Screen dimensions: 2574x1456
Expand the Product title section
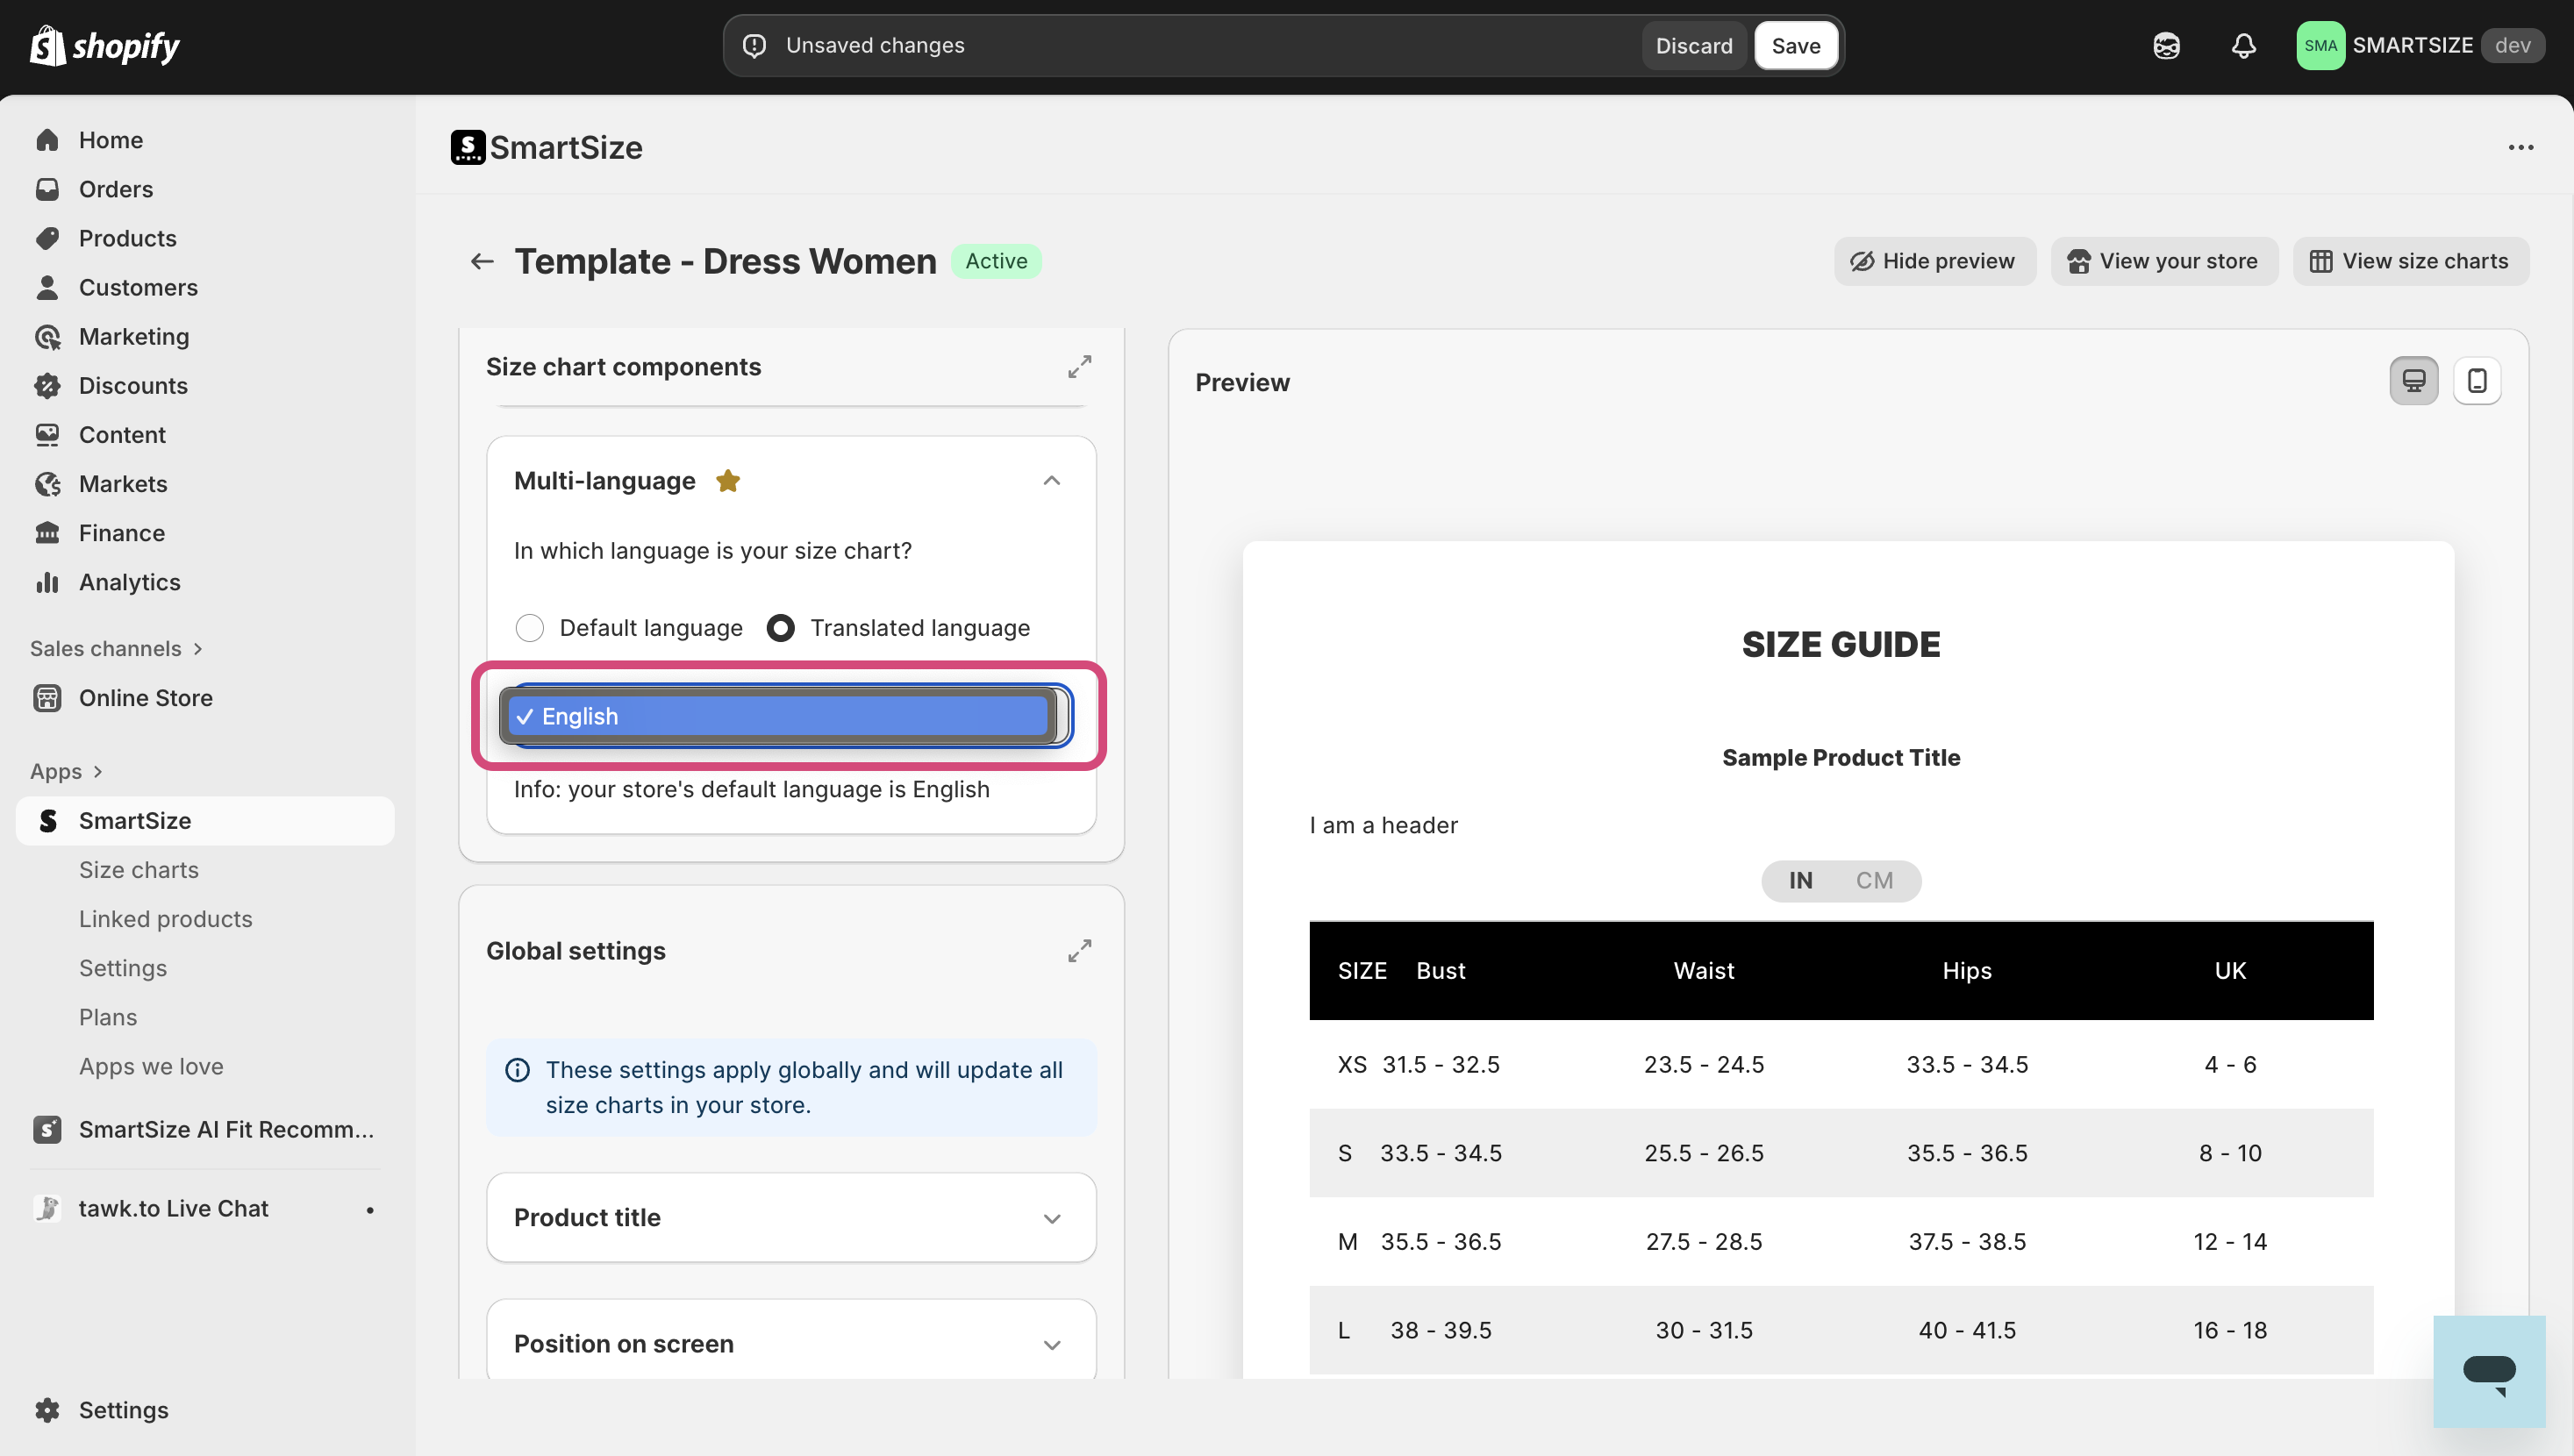coord(1051,1218)
